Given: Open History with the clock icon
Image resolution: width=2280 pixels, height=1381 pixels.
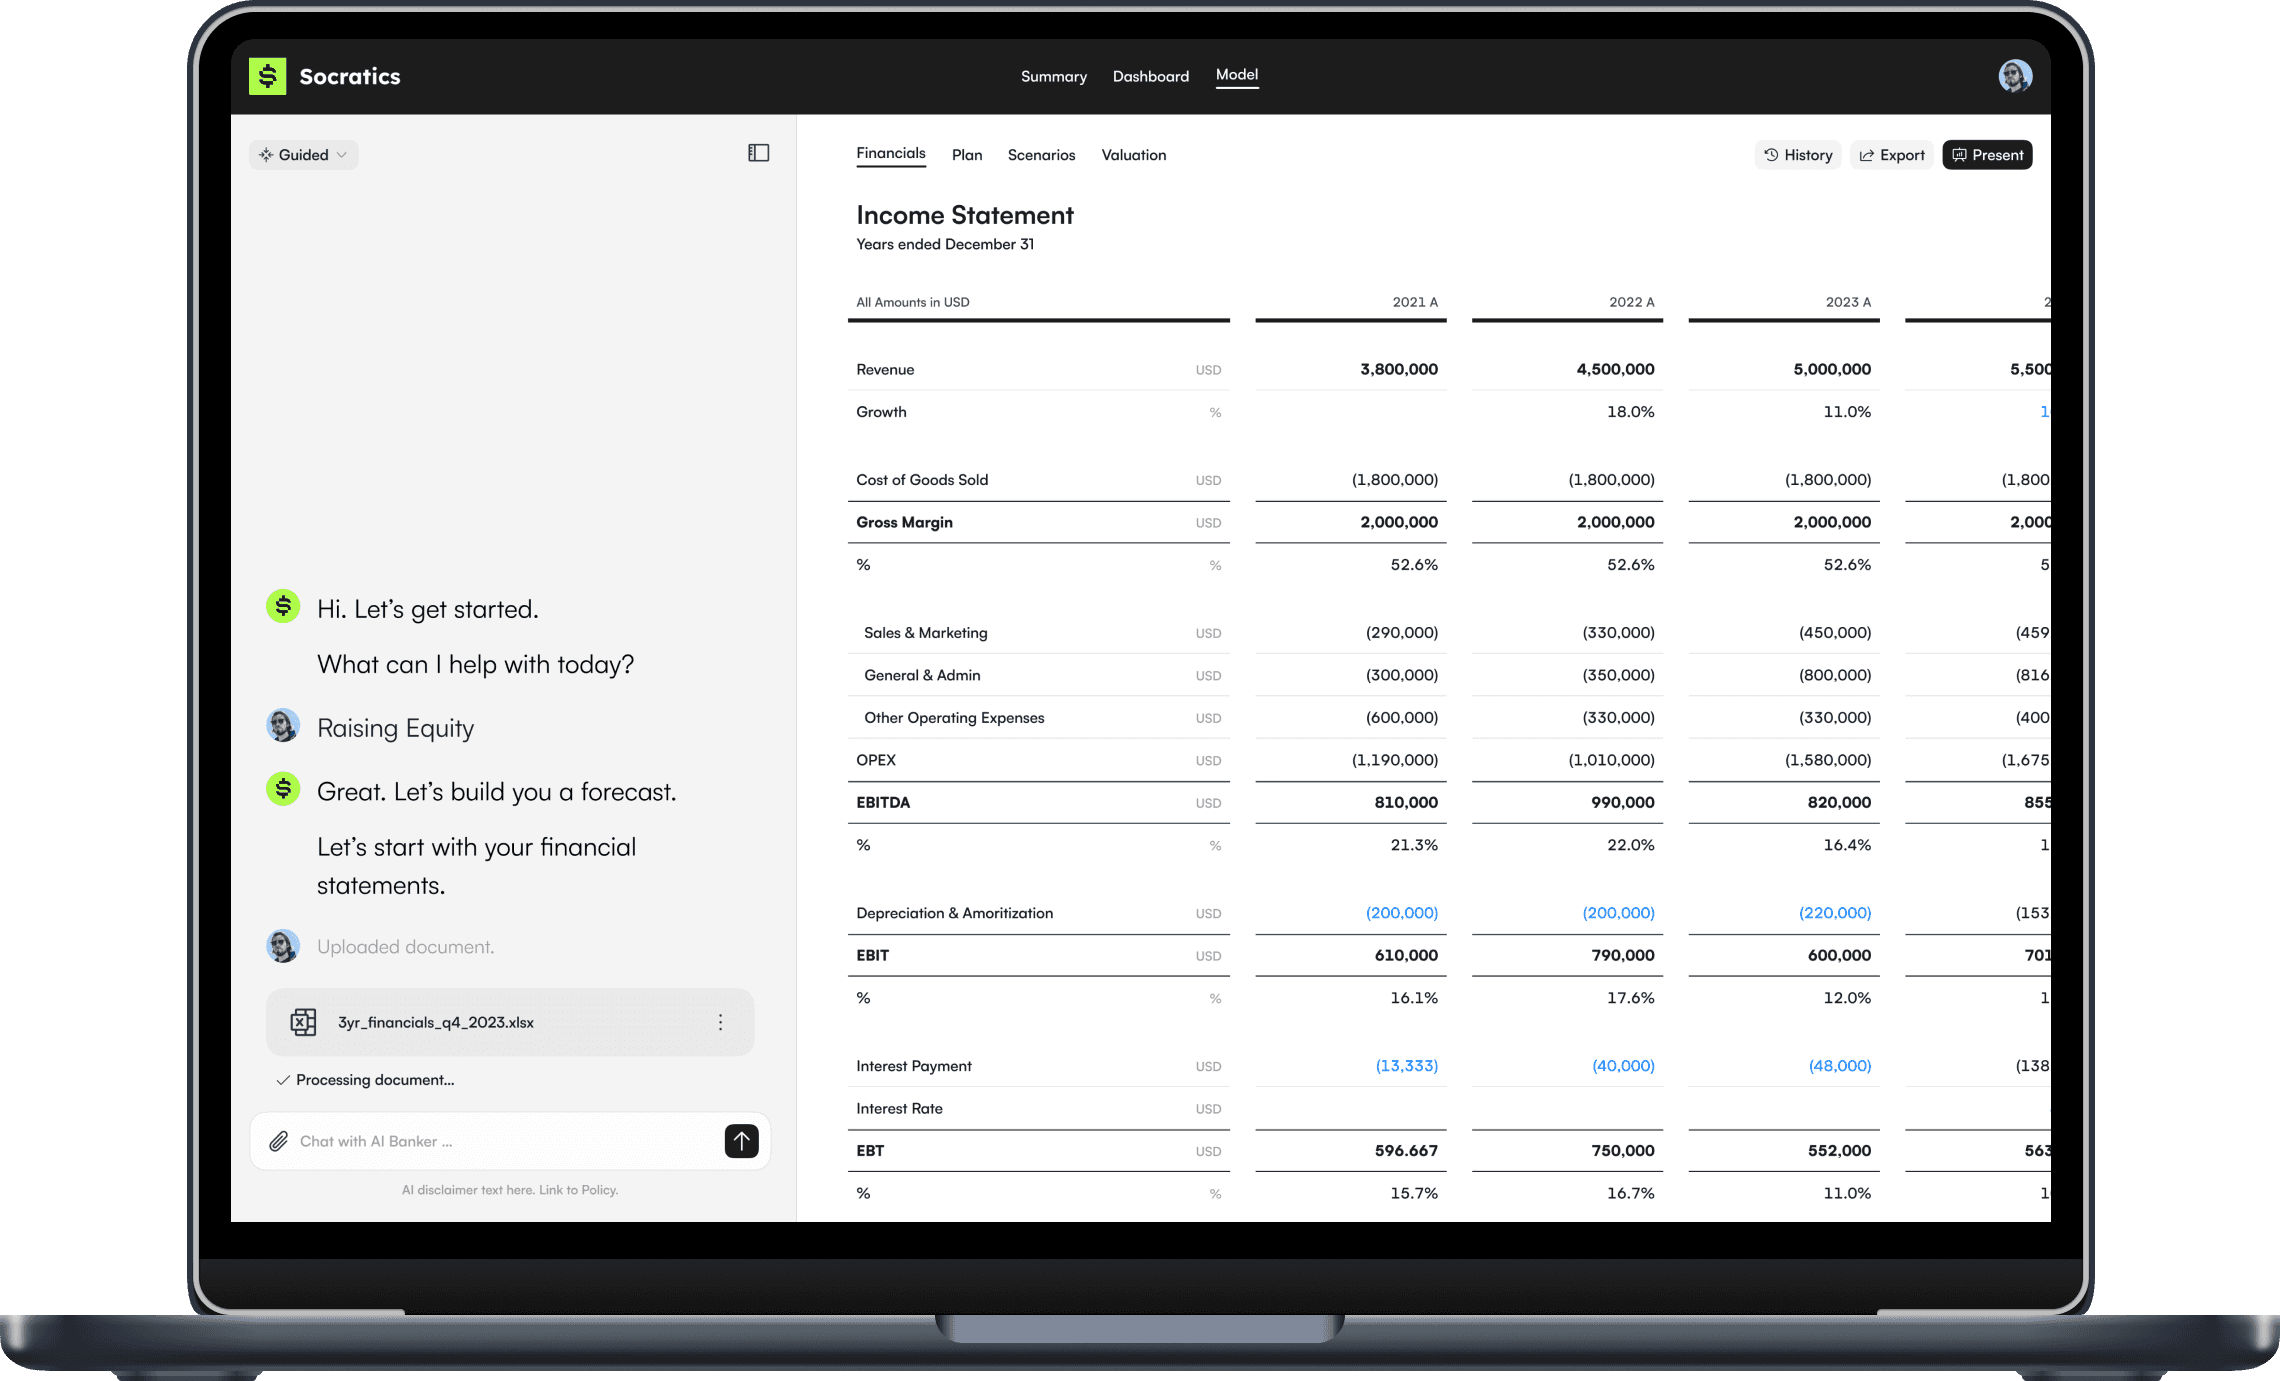Looking at the screenshot, I should [1797, 155].
